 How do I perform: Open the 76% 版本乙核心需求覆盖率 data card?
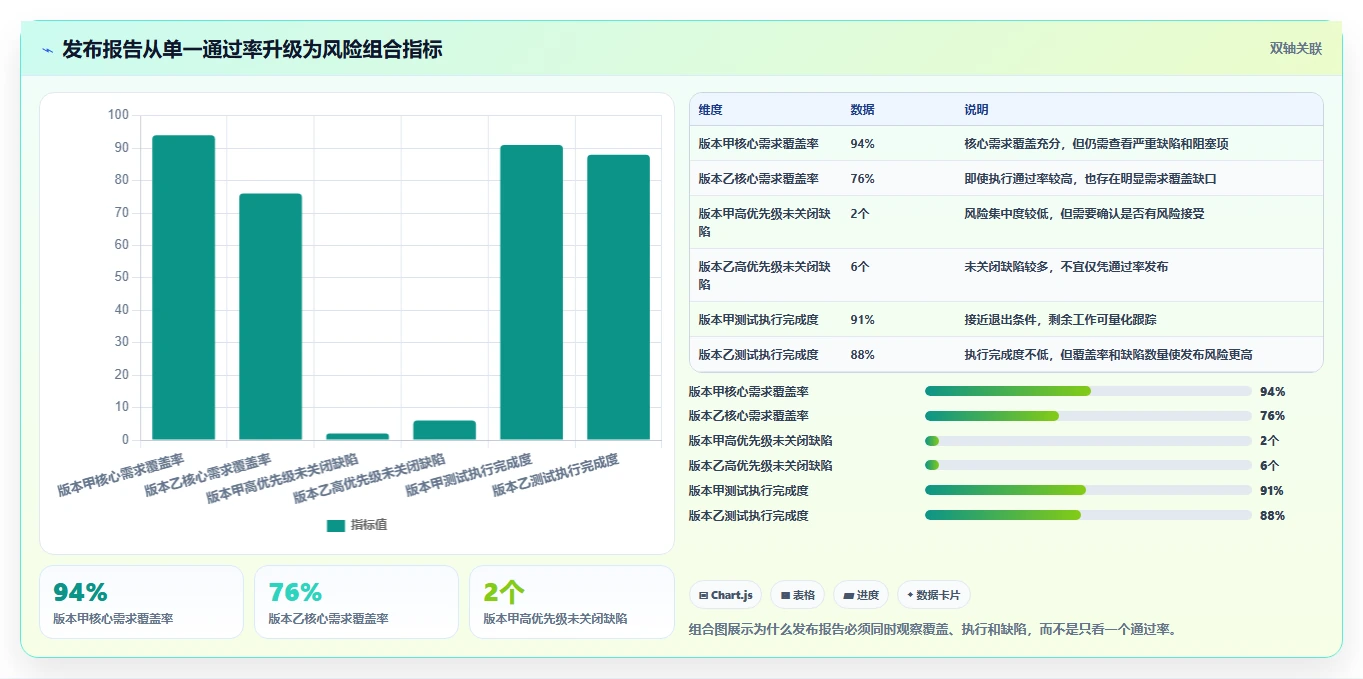356,602
